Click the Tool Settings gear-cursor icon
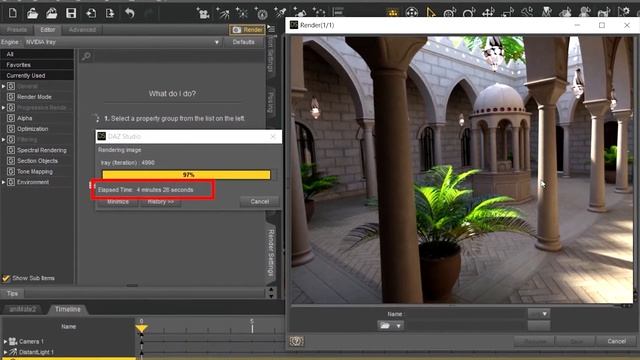Screen dimensions: 640x360 pyautogui.click(x=624, y=13)
